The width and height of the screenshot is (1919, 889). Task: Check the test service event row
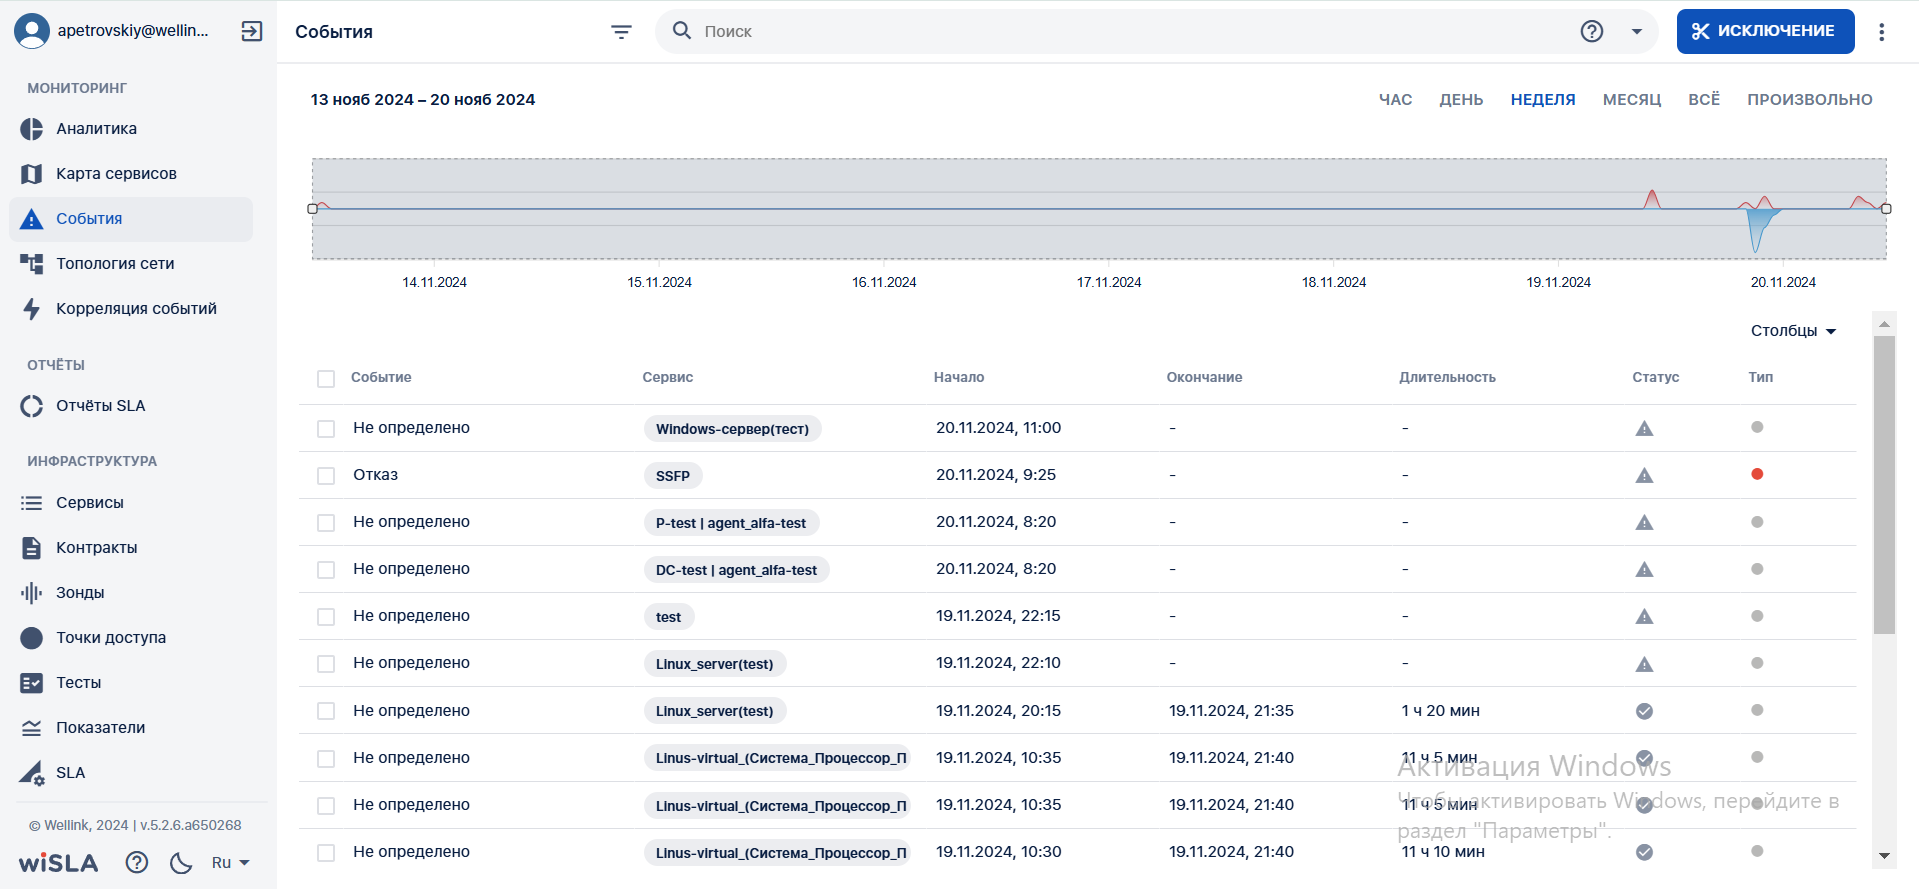326,617
